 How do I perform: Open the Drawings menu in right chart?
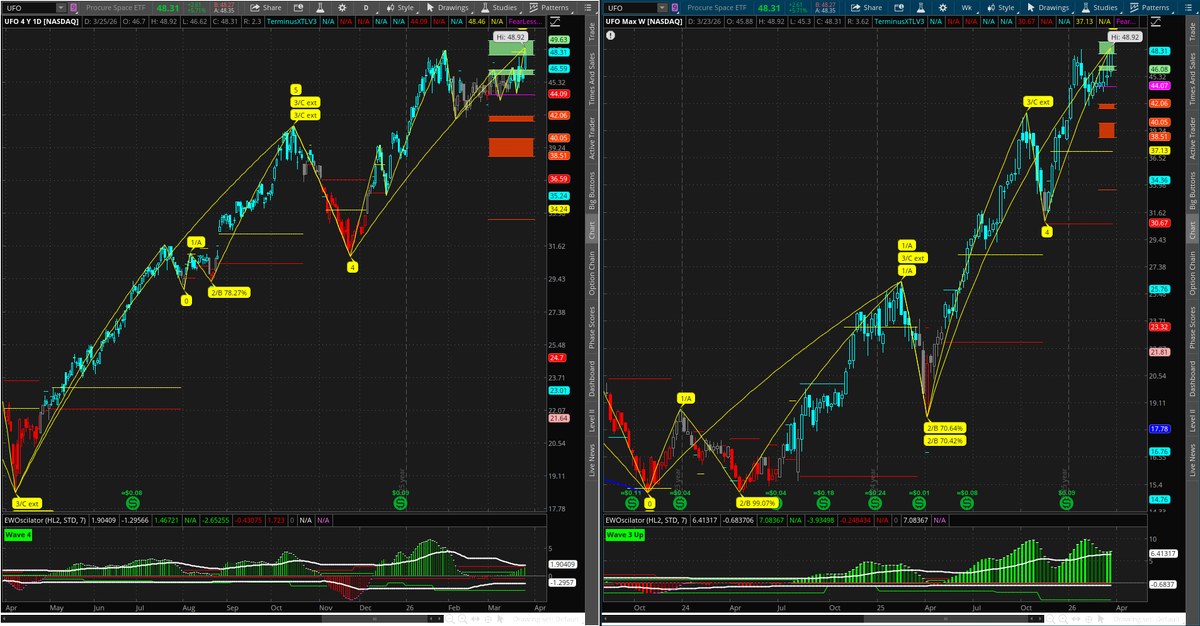(x=1047, y=8)
